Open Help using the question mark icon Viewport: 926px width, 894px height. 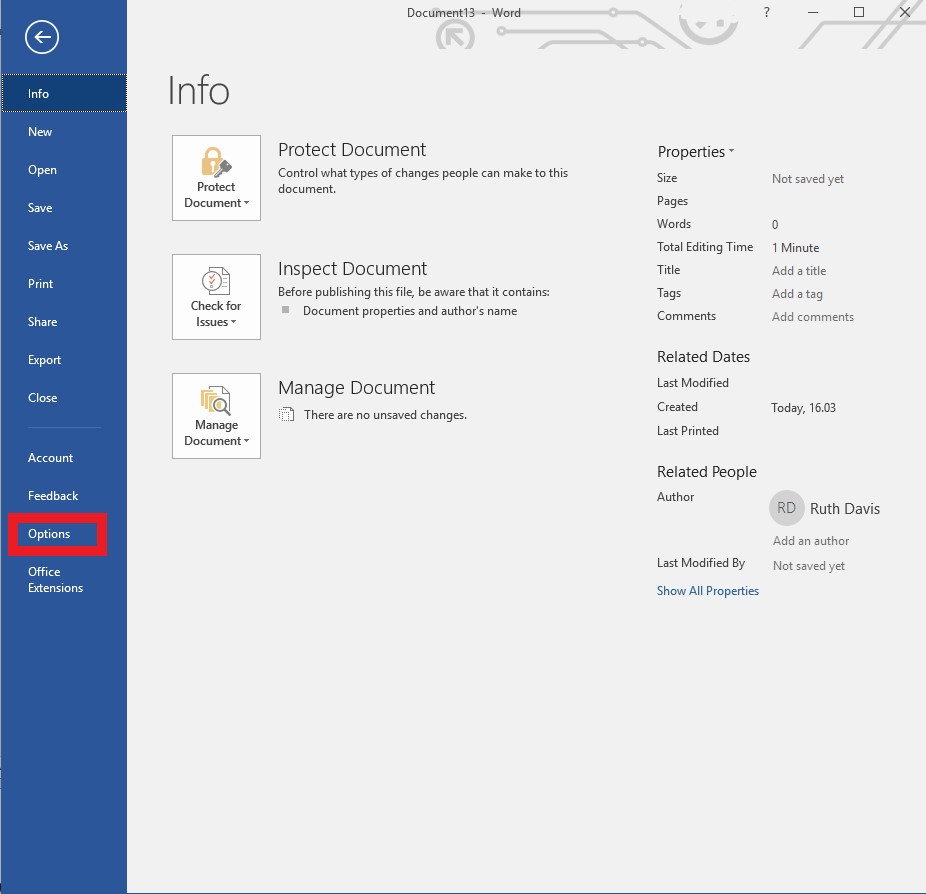tap(766, 12)
